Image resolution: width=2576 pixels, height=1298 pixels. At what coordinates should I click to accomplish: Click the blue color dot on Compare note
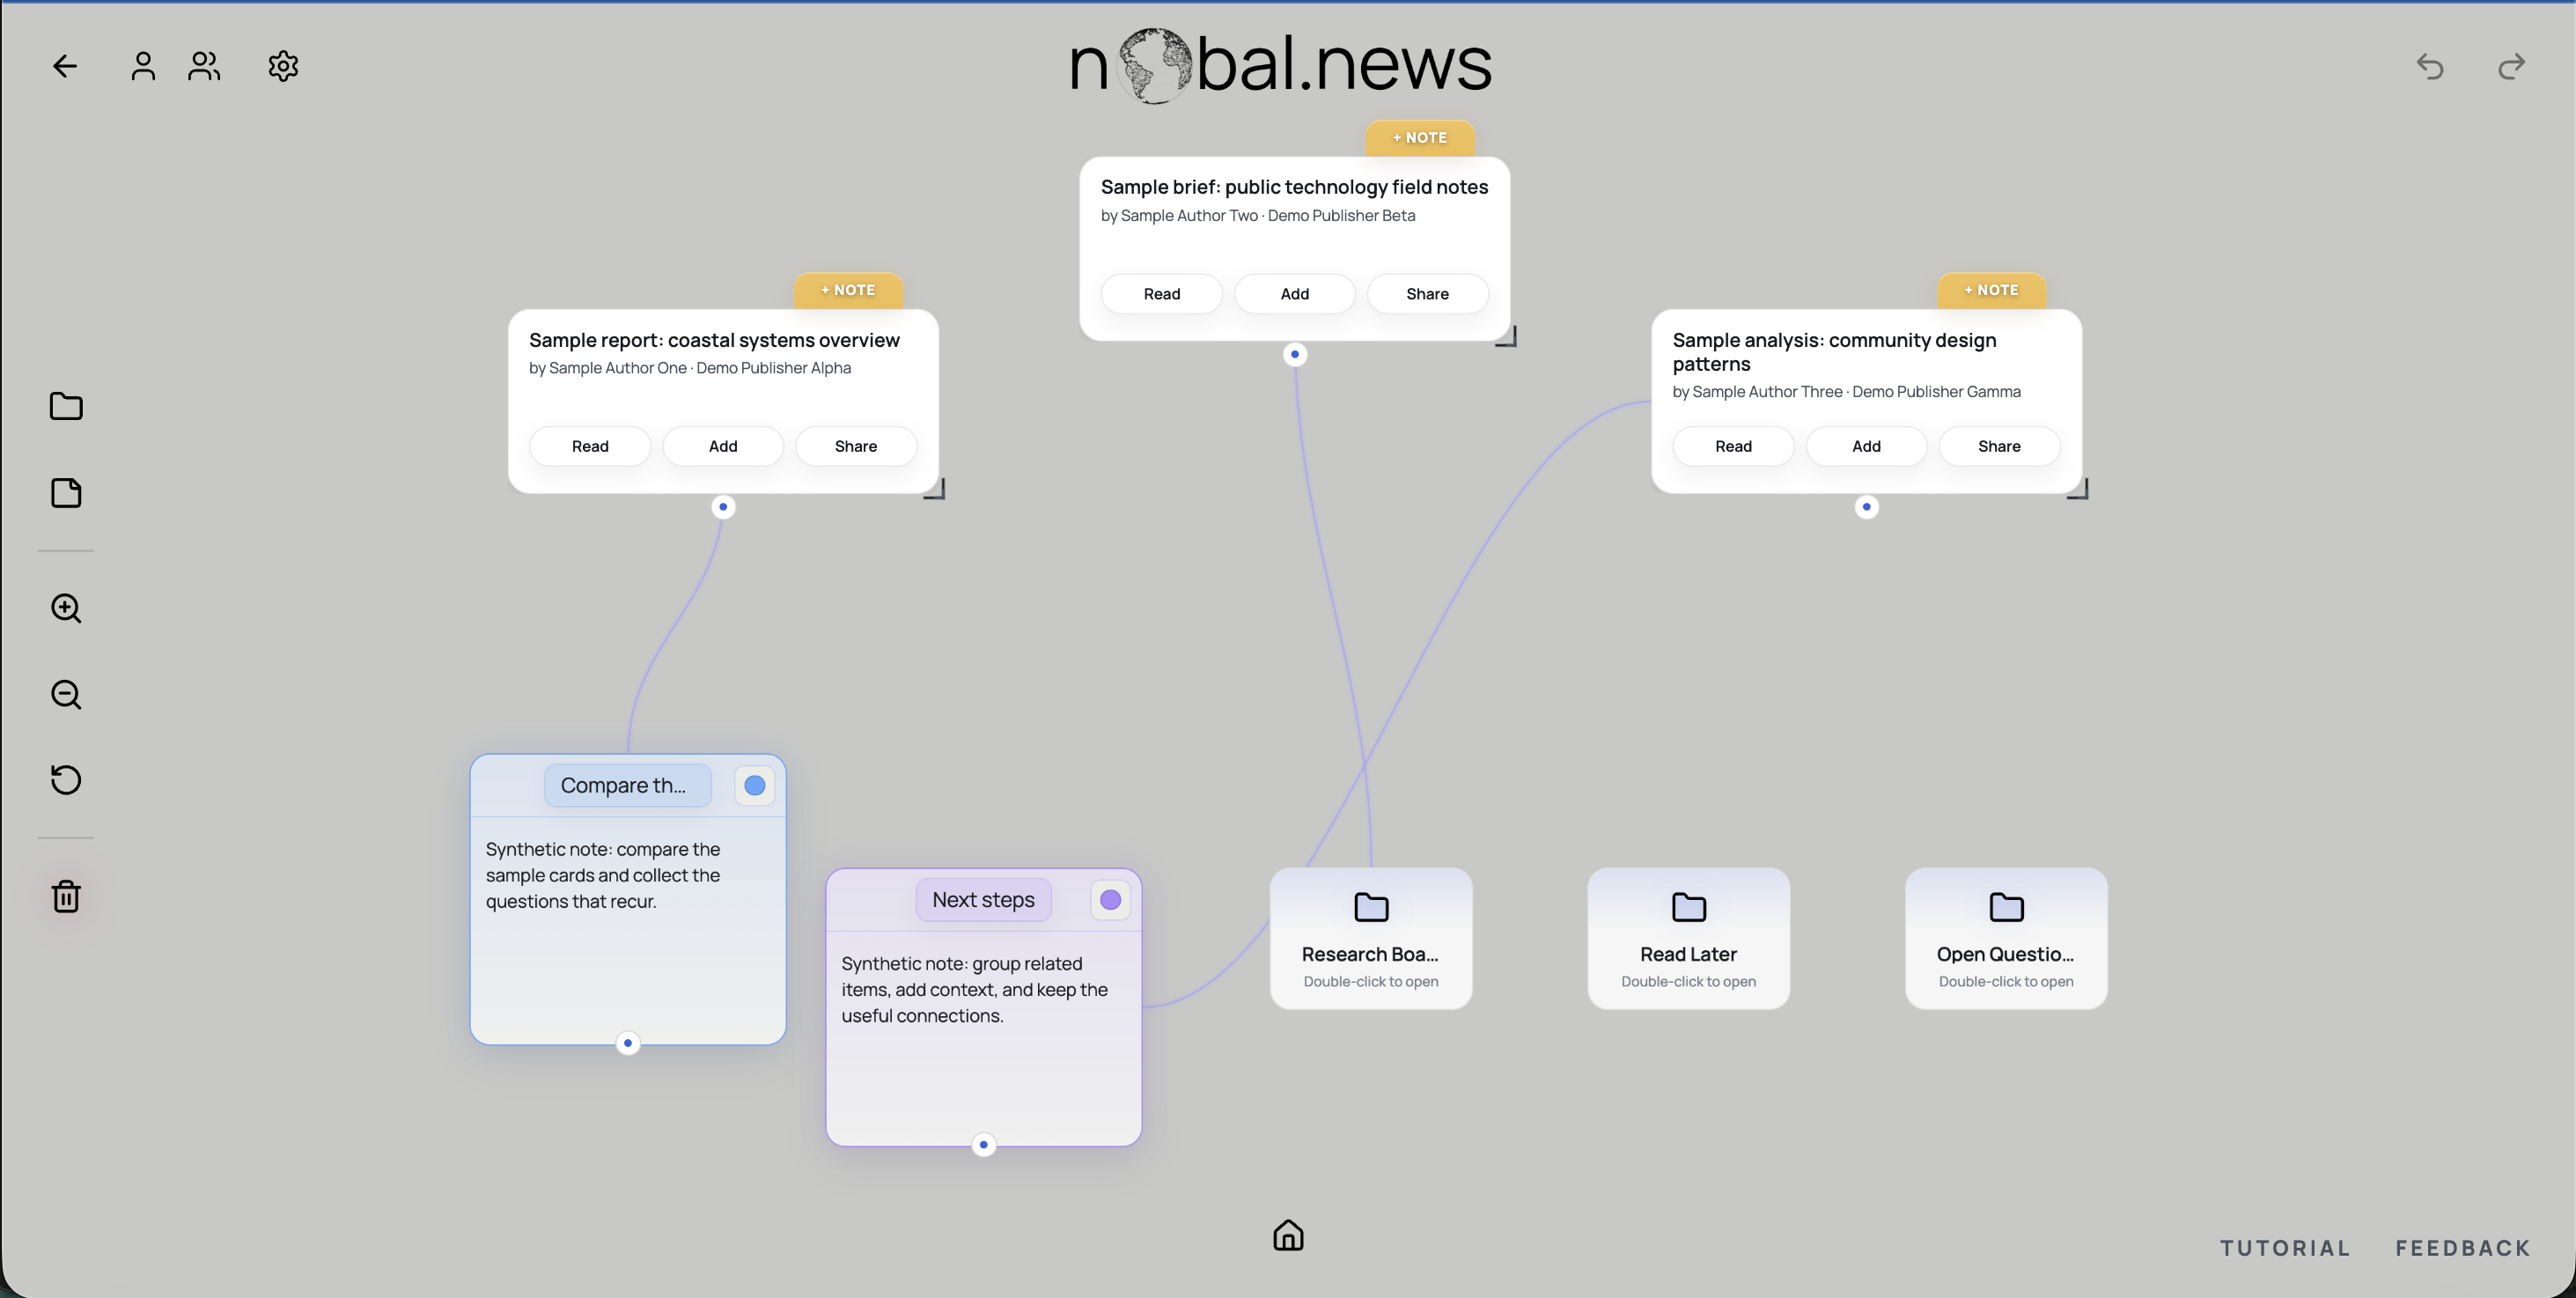pyautogui.click(x=755, y=786)
